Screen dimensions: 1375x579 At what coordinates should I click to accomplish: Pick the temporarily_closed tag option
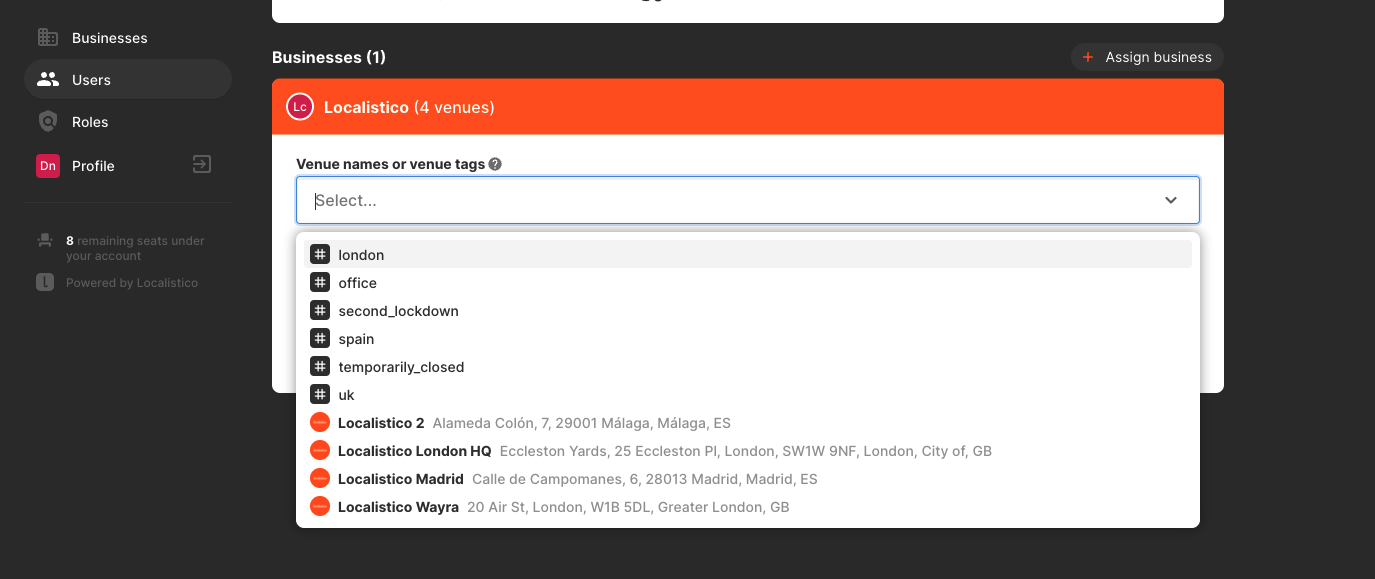(748, 367)
